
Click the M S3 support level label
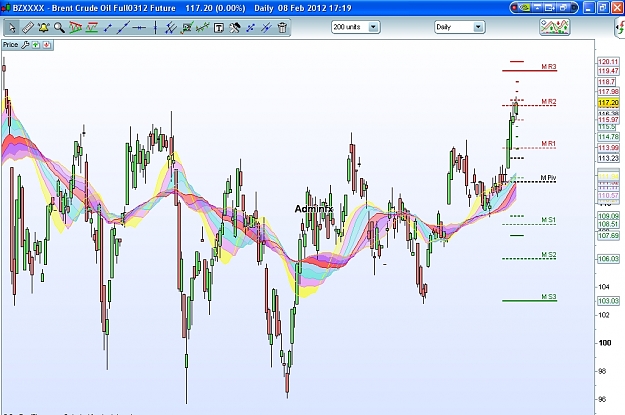coord(548,297)
